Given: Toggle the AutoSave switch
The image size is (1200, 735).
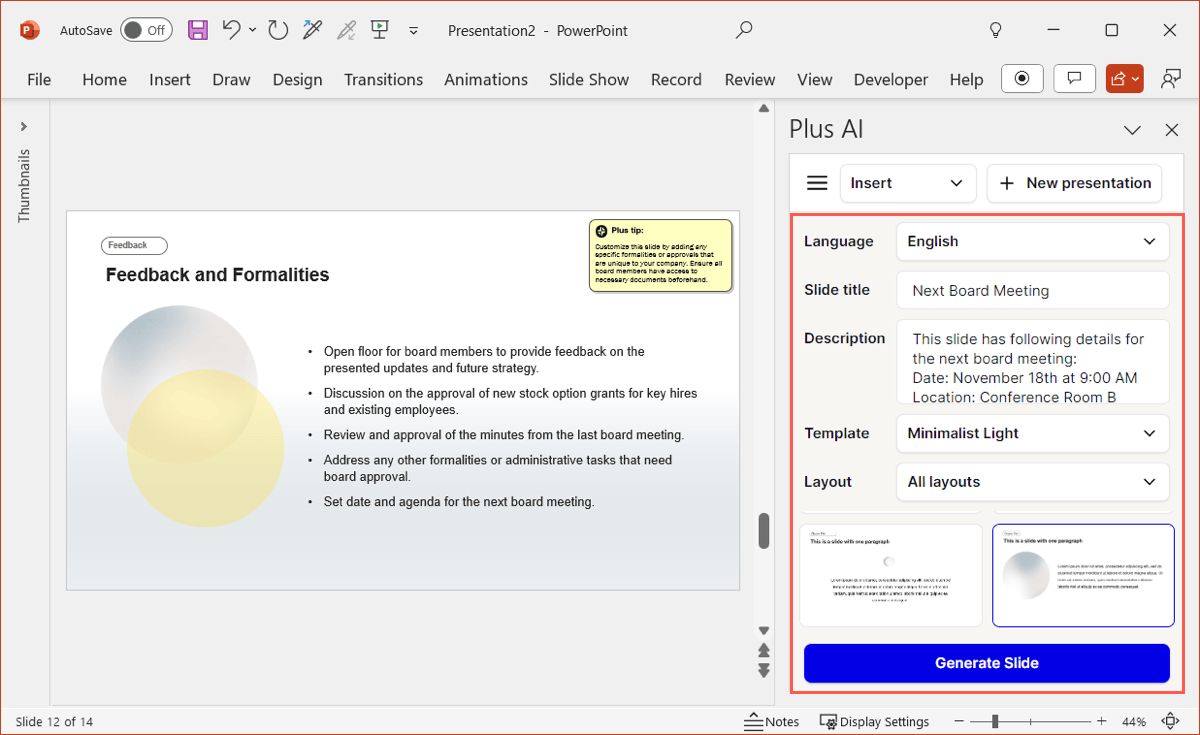Looking at the screenshot, I should [x=146, y=30].
